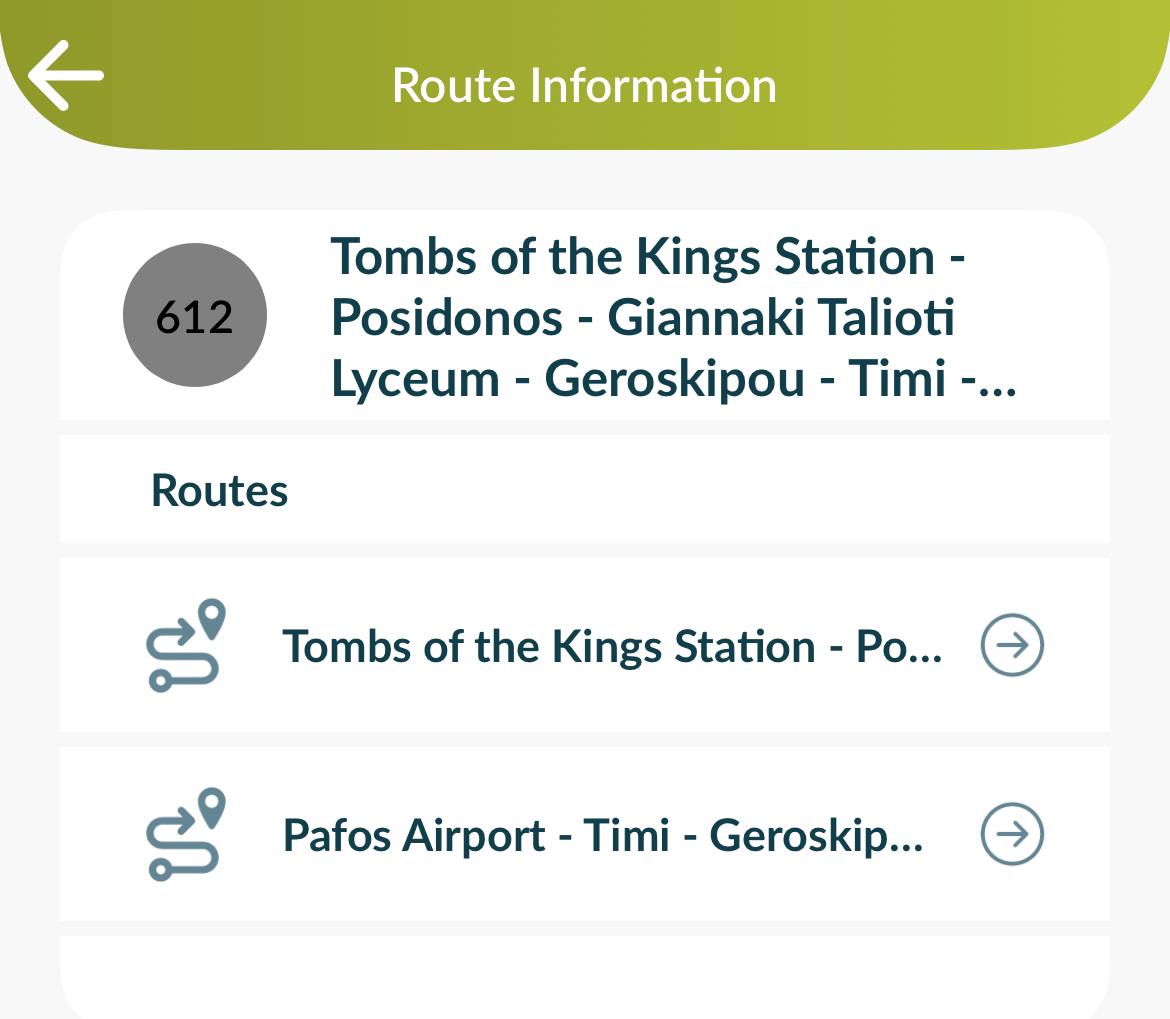Viewport: 1170px width, 1019px height.
Task: Click the Route Information header title
Action: pyautogui.click(x=584, y=85)
